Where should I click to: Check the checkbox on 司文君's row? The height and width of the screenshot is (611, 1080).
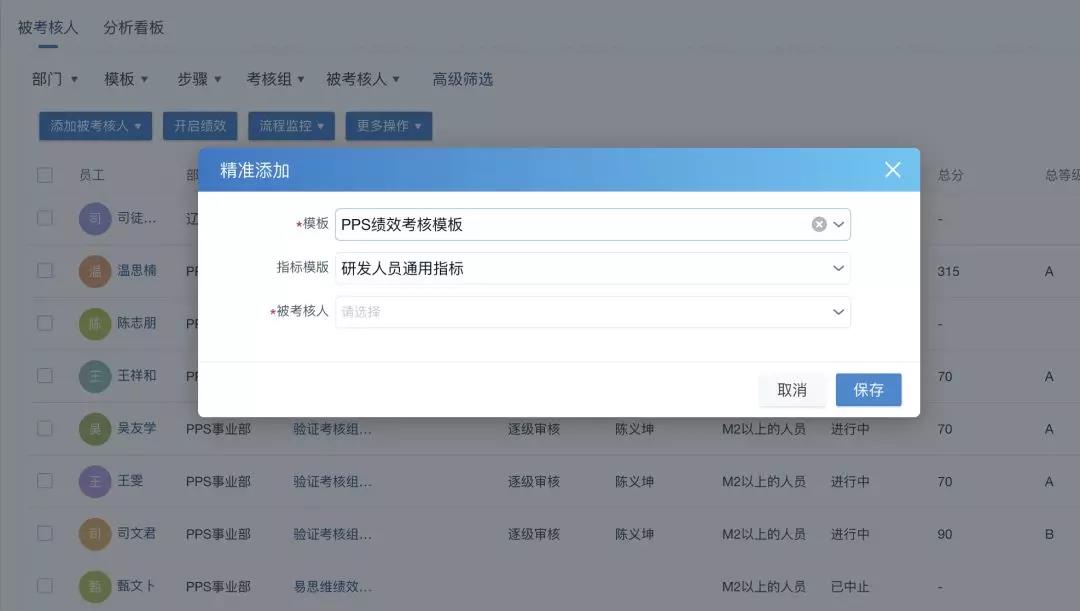(44, 533)
